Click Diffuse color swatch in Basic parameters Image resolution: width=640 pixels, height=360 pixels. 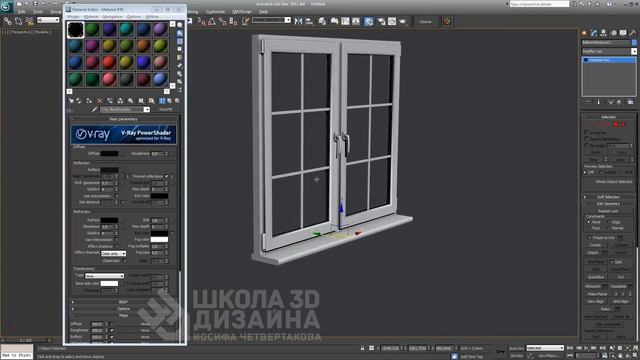pos(109,153)
